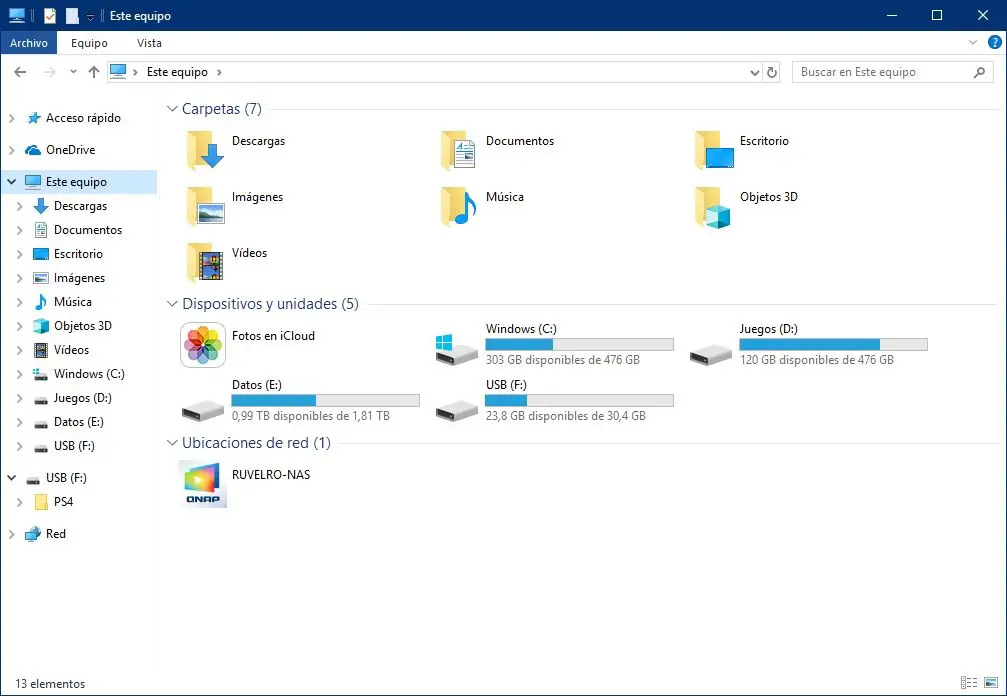Switch to large icons view in status bar
Viewport: 1007px width, 696px height.
click(990, 683)
